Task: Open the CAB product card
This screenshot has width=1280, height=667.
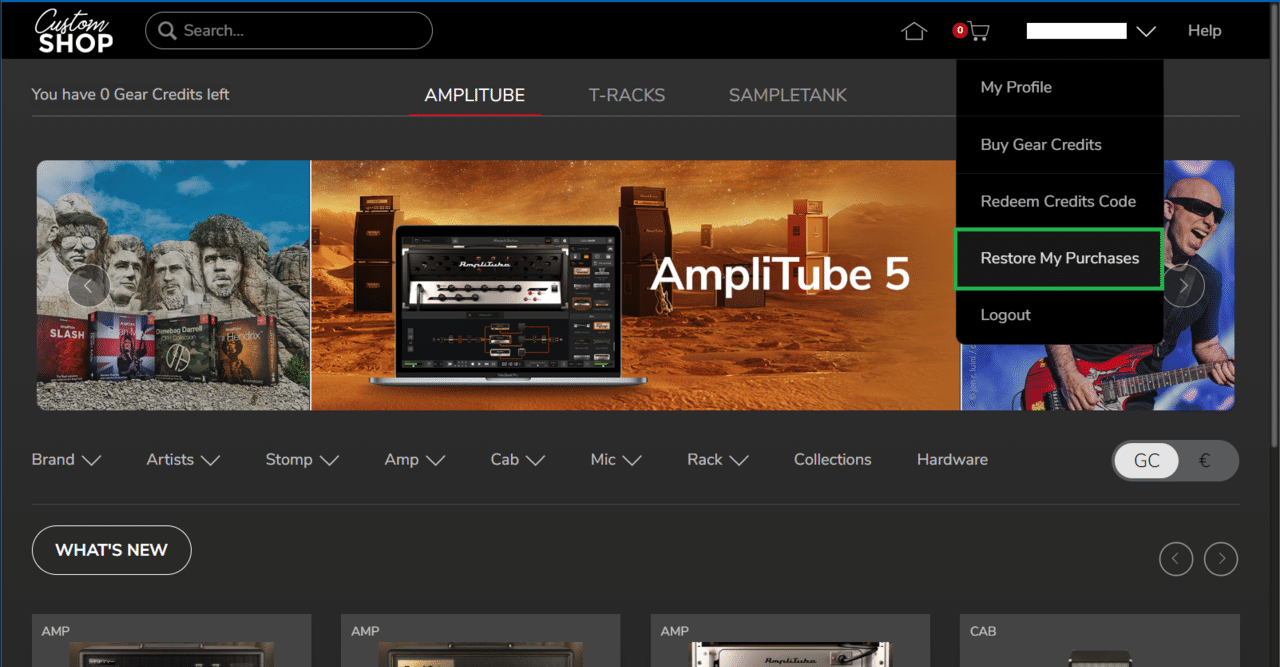Action: [1100, 641]
